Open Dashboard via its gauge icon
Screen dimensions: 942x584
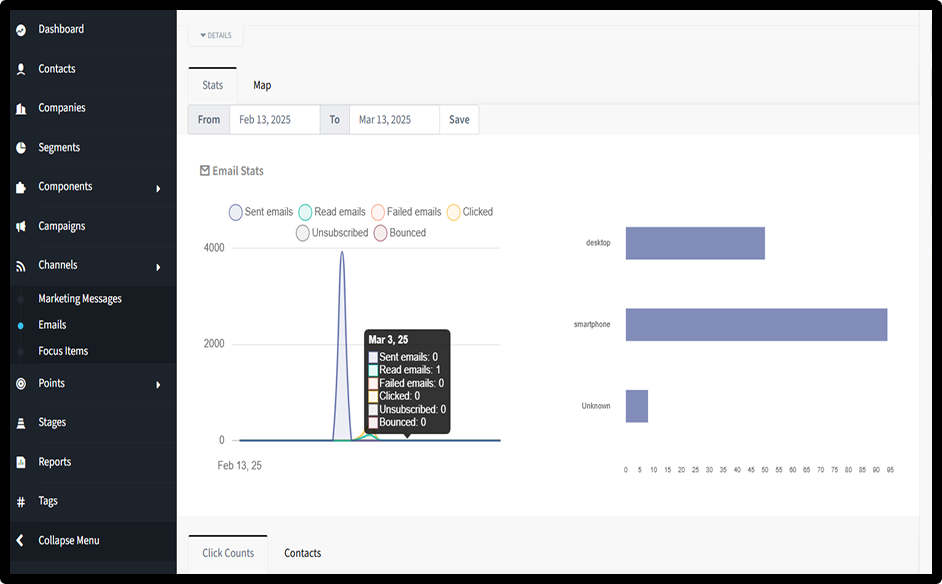pos(21,29)
